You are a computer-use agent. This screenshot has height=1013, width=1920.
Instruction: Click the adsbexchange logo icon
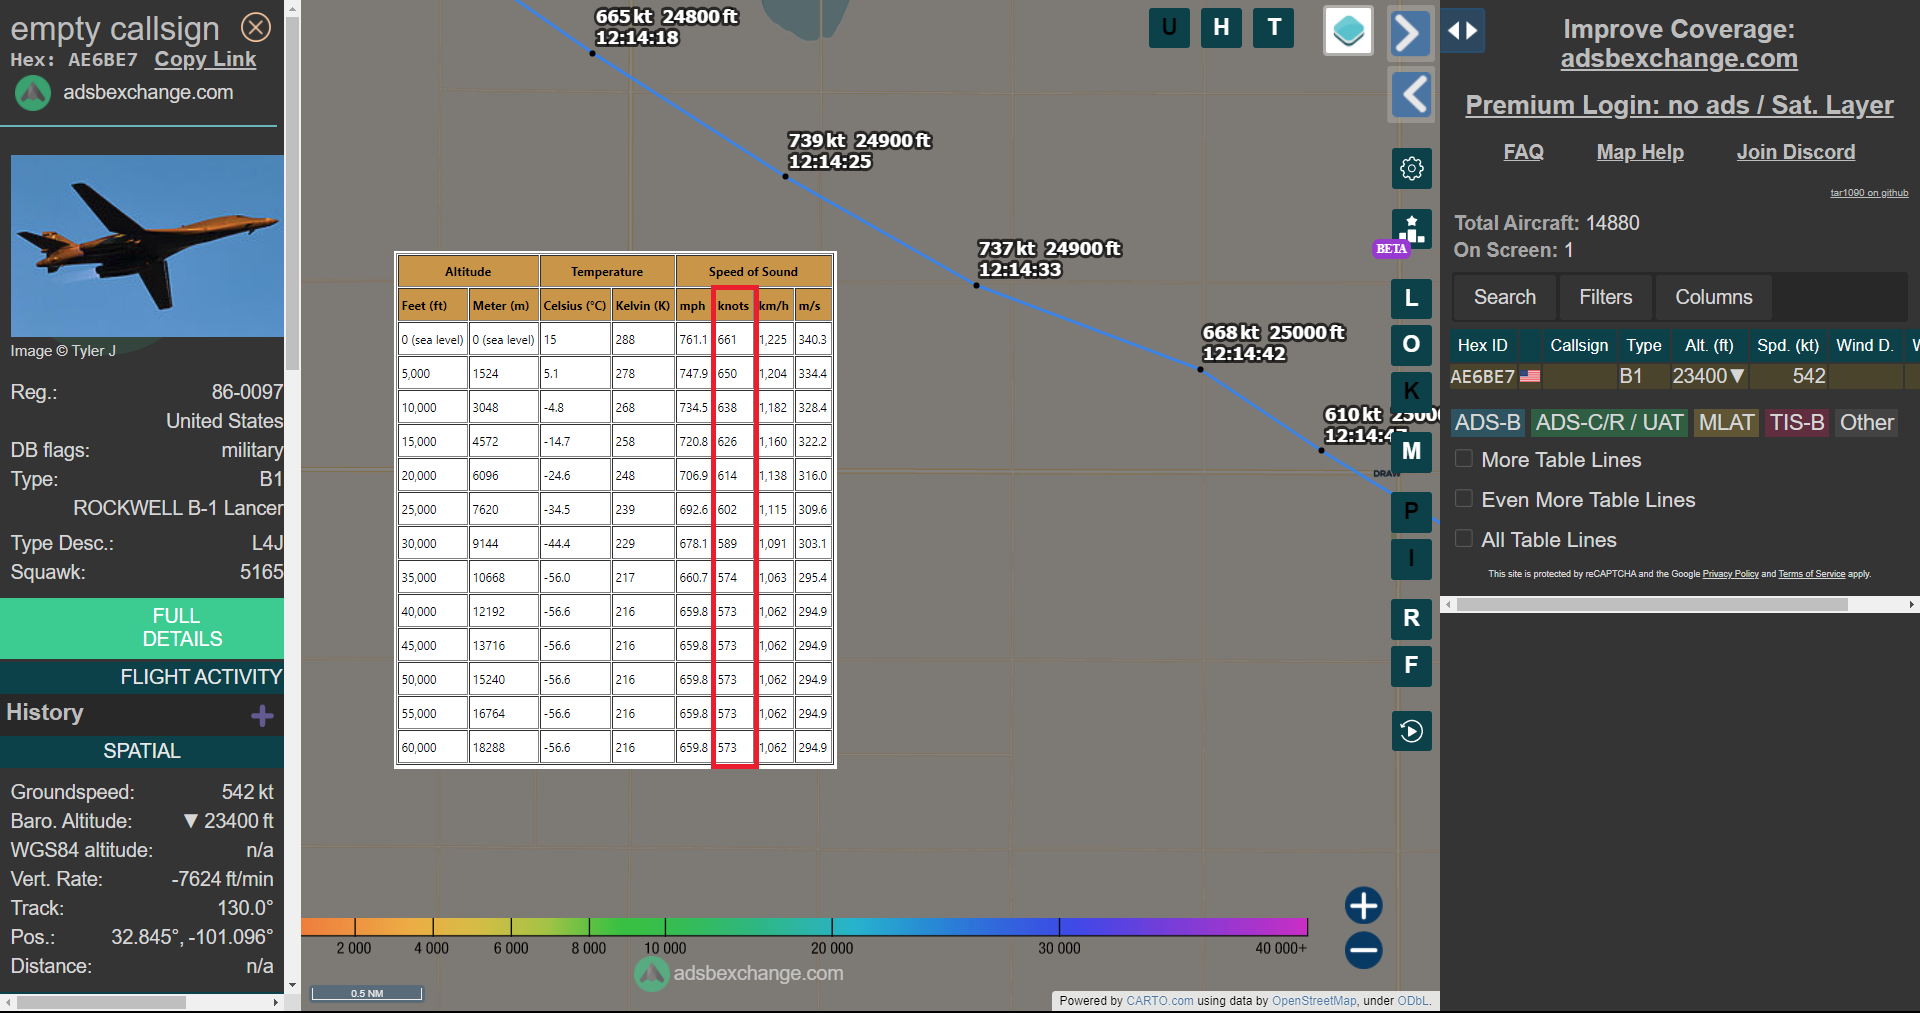click(x=33, y=93)
